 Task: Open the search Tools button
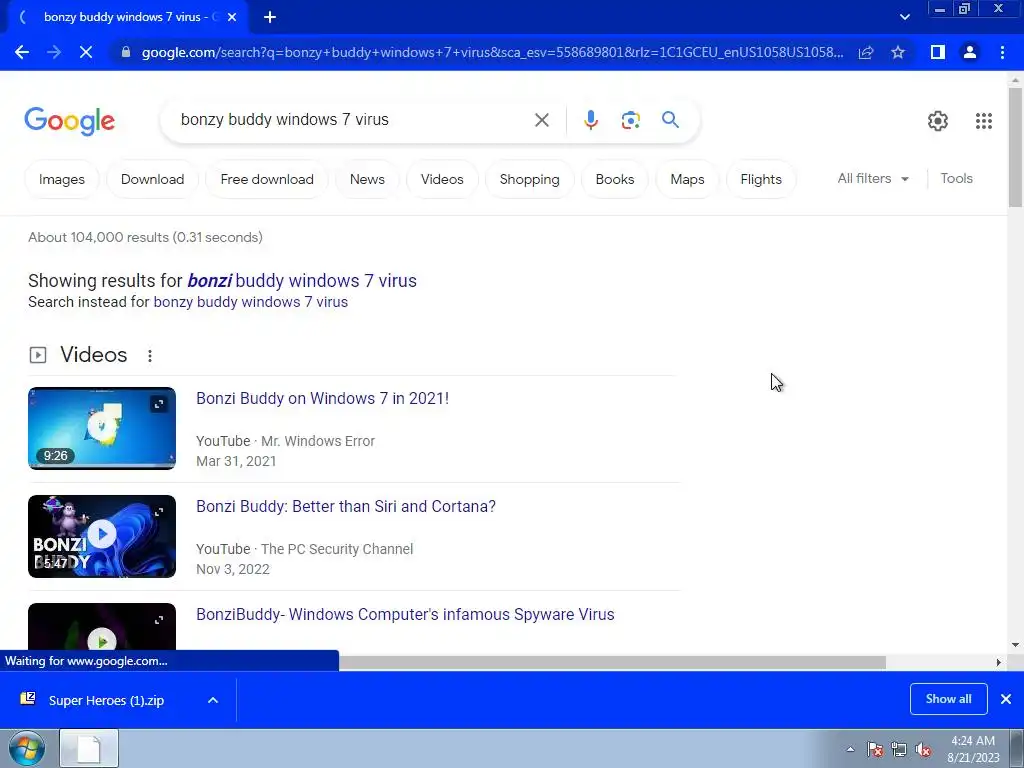click(x=956, y=178)
